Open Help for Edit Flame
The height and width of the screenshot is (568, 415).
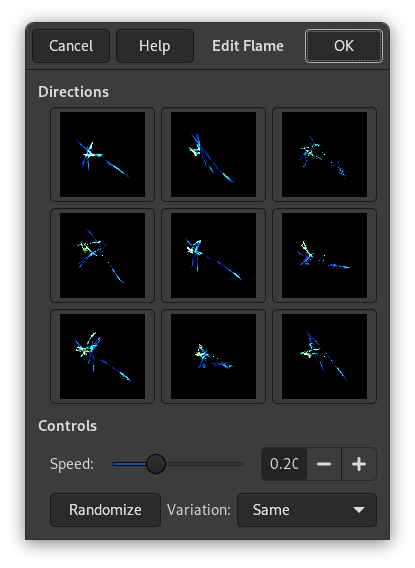pyautogui.click(x=155, y=46)
